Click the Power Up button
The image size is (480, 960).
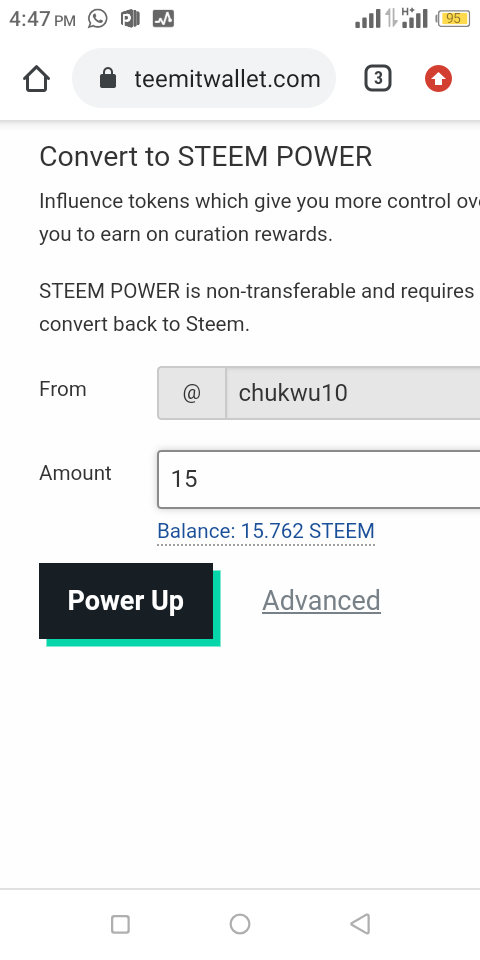click(x=126, y=601)
